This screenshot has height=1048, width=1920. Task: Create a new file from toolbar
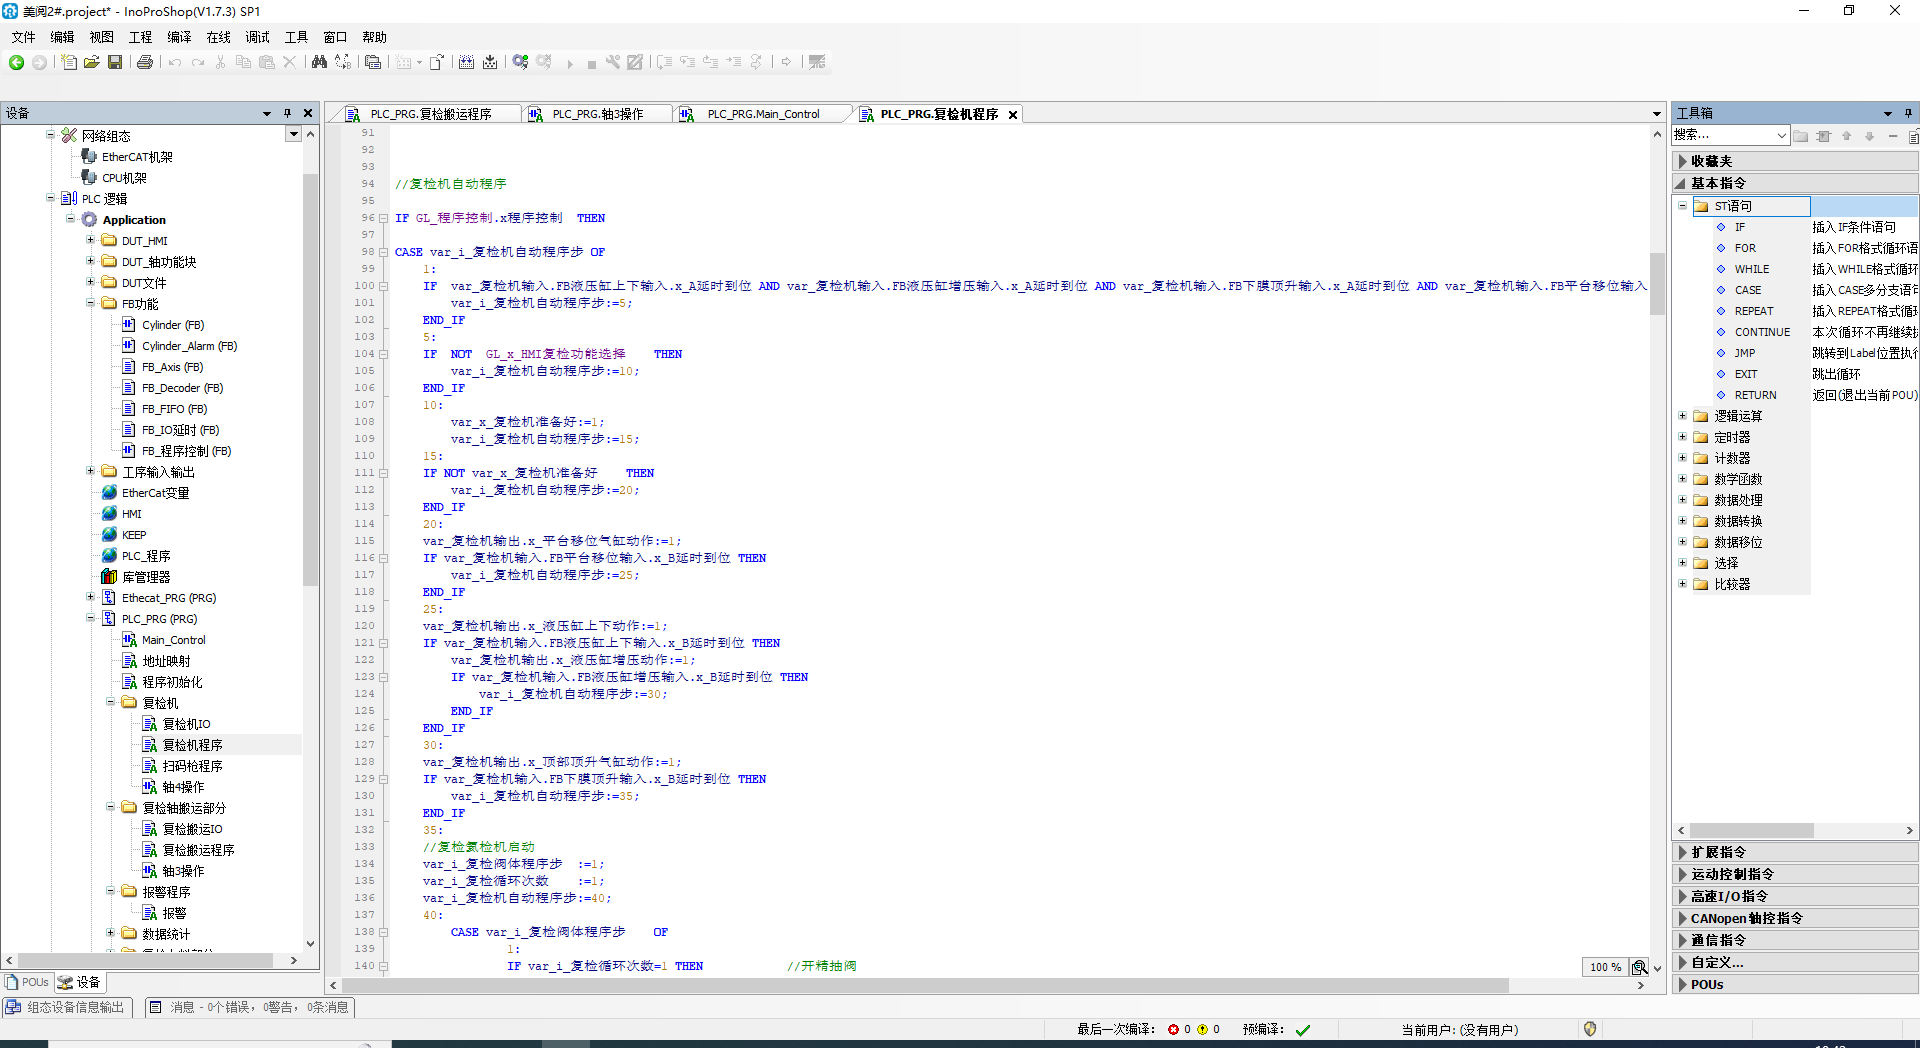point(69,62)
